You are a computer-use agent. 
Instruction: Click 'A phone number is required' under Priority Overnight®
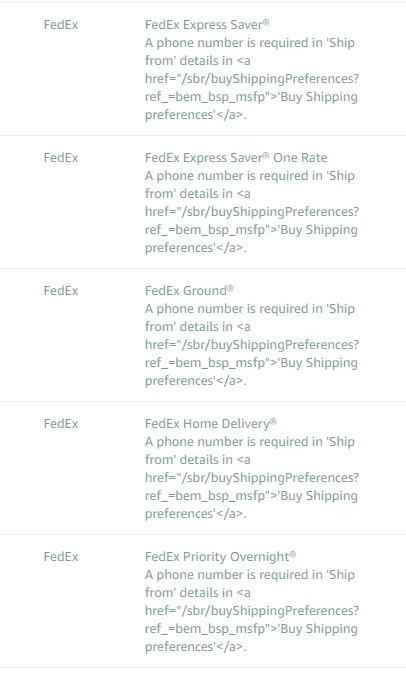coord(223,575)
